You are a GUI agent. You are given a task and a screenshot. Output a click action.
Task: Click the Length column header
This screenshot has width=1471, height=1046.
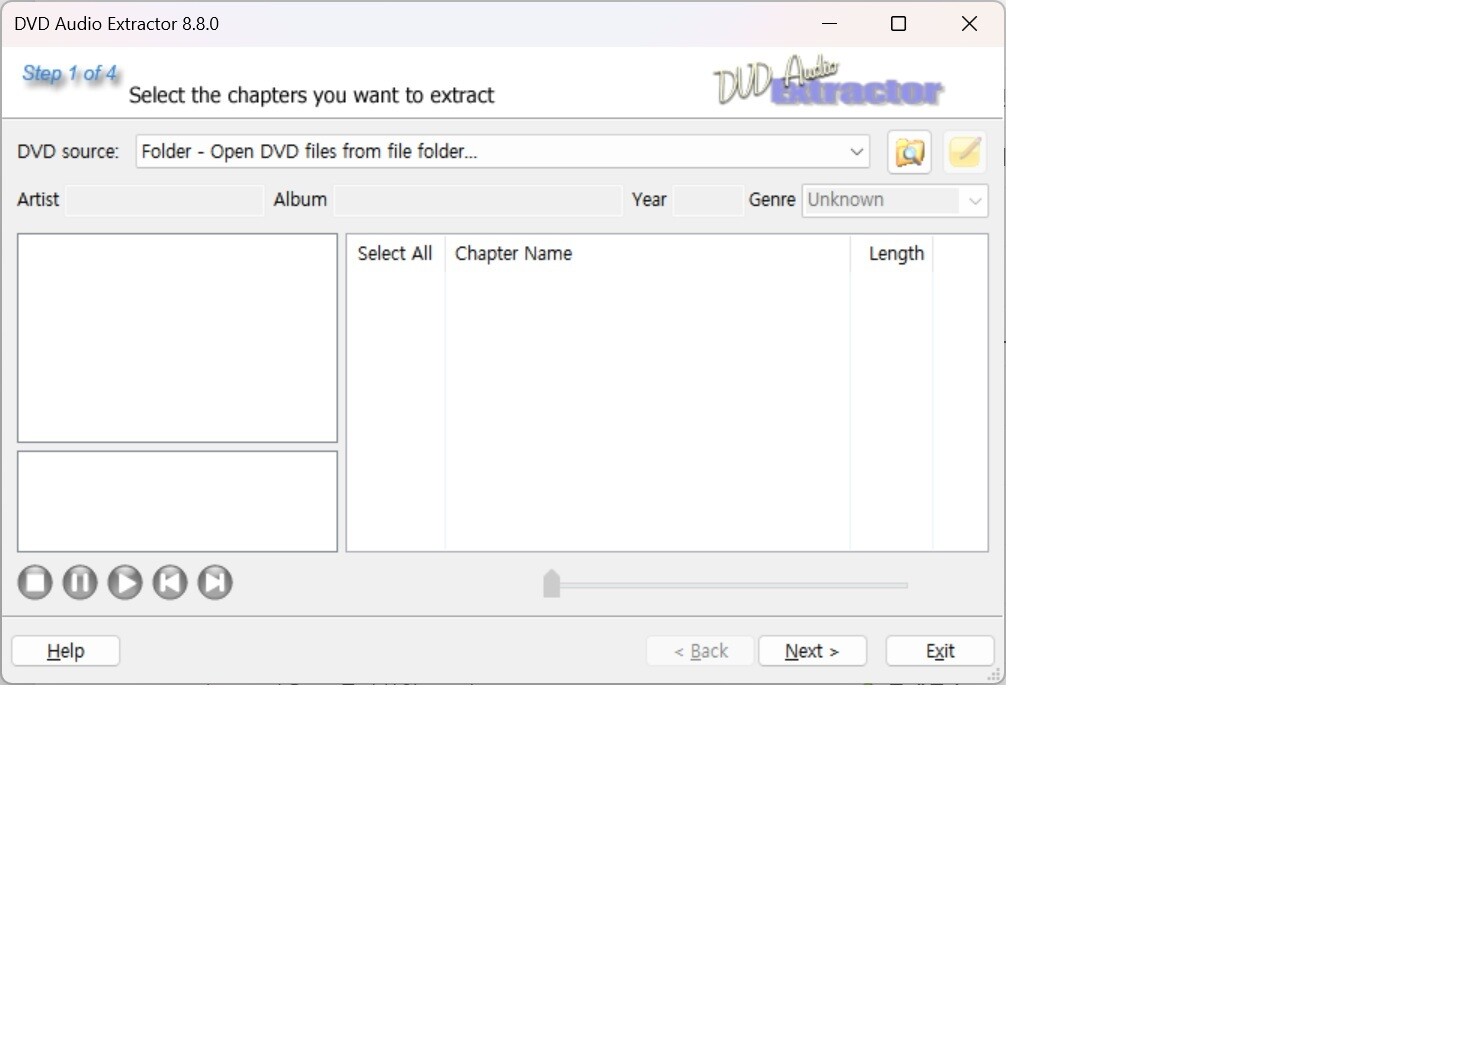(891, 253)
